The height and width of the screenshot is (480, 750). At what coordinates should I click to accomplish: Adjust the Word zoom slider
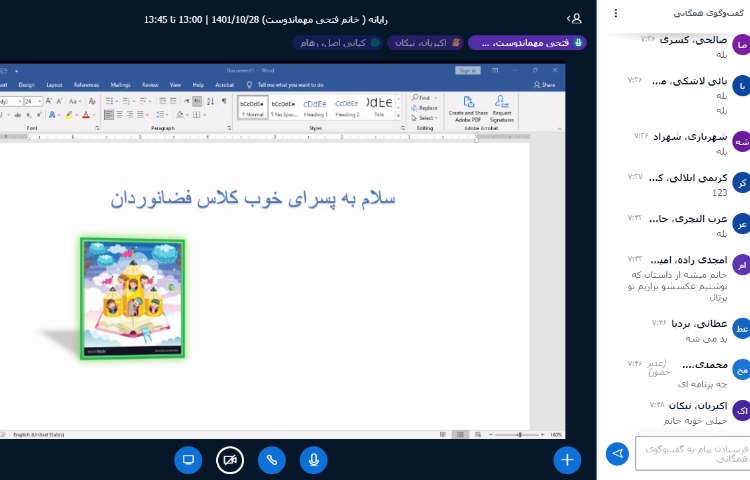[518, 435]
